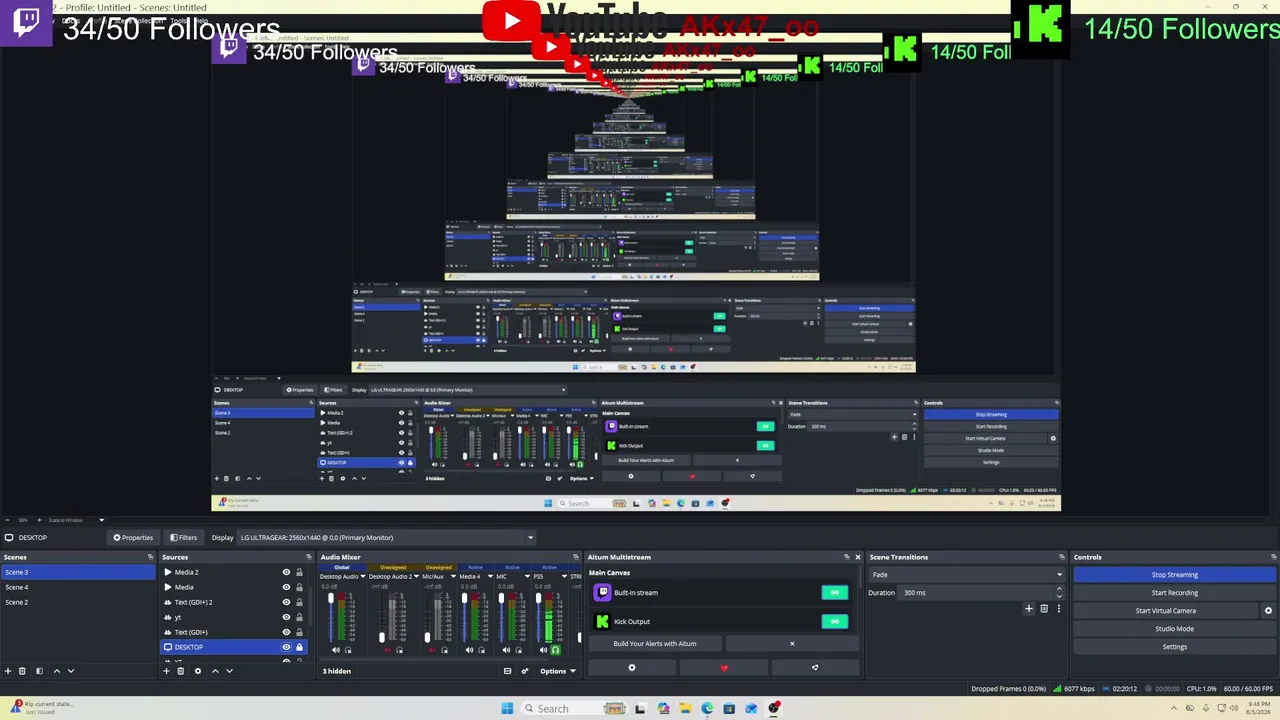
Task: Move the selected source down
Action: point(228,671)
